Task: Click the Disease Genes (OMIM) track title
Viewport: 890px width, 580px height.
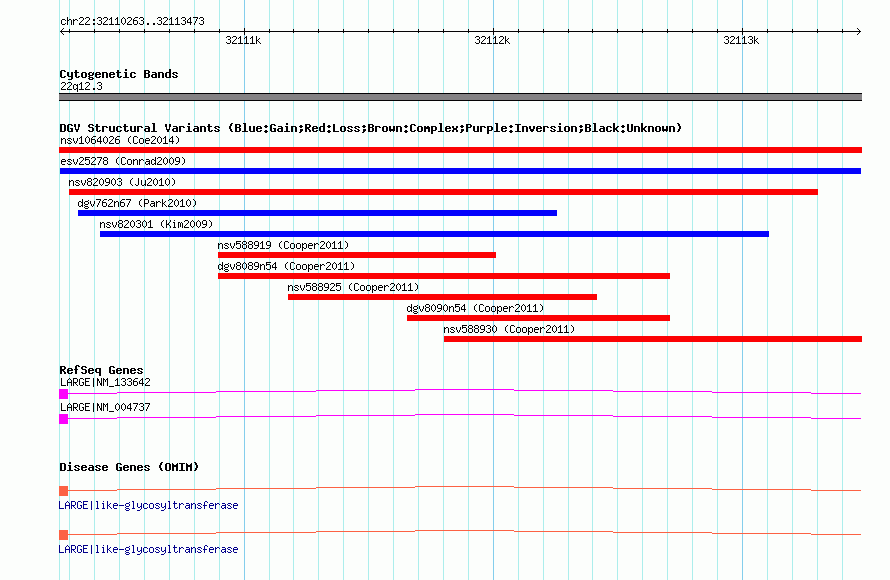Action: click(129, 467)
